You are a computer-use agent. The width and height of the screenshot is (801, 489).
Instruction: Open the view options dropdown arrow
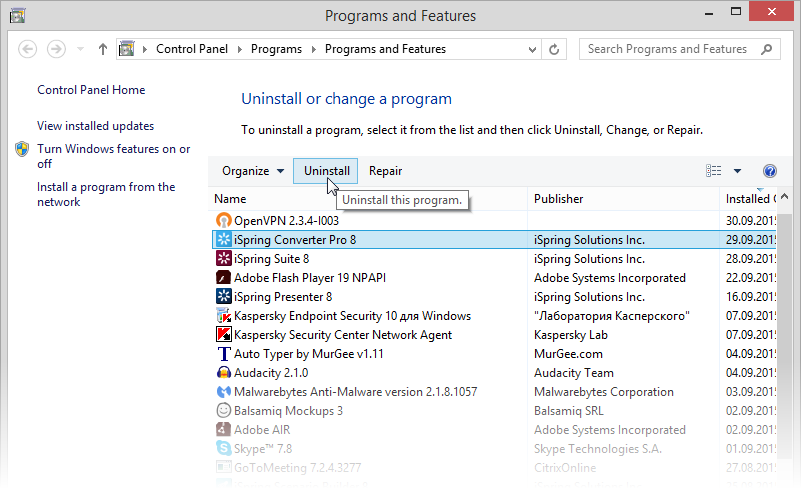(x=738, y=171)
